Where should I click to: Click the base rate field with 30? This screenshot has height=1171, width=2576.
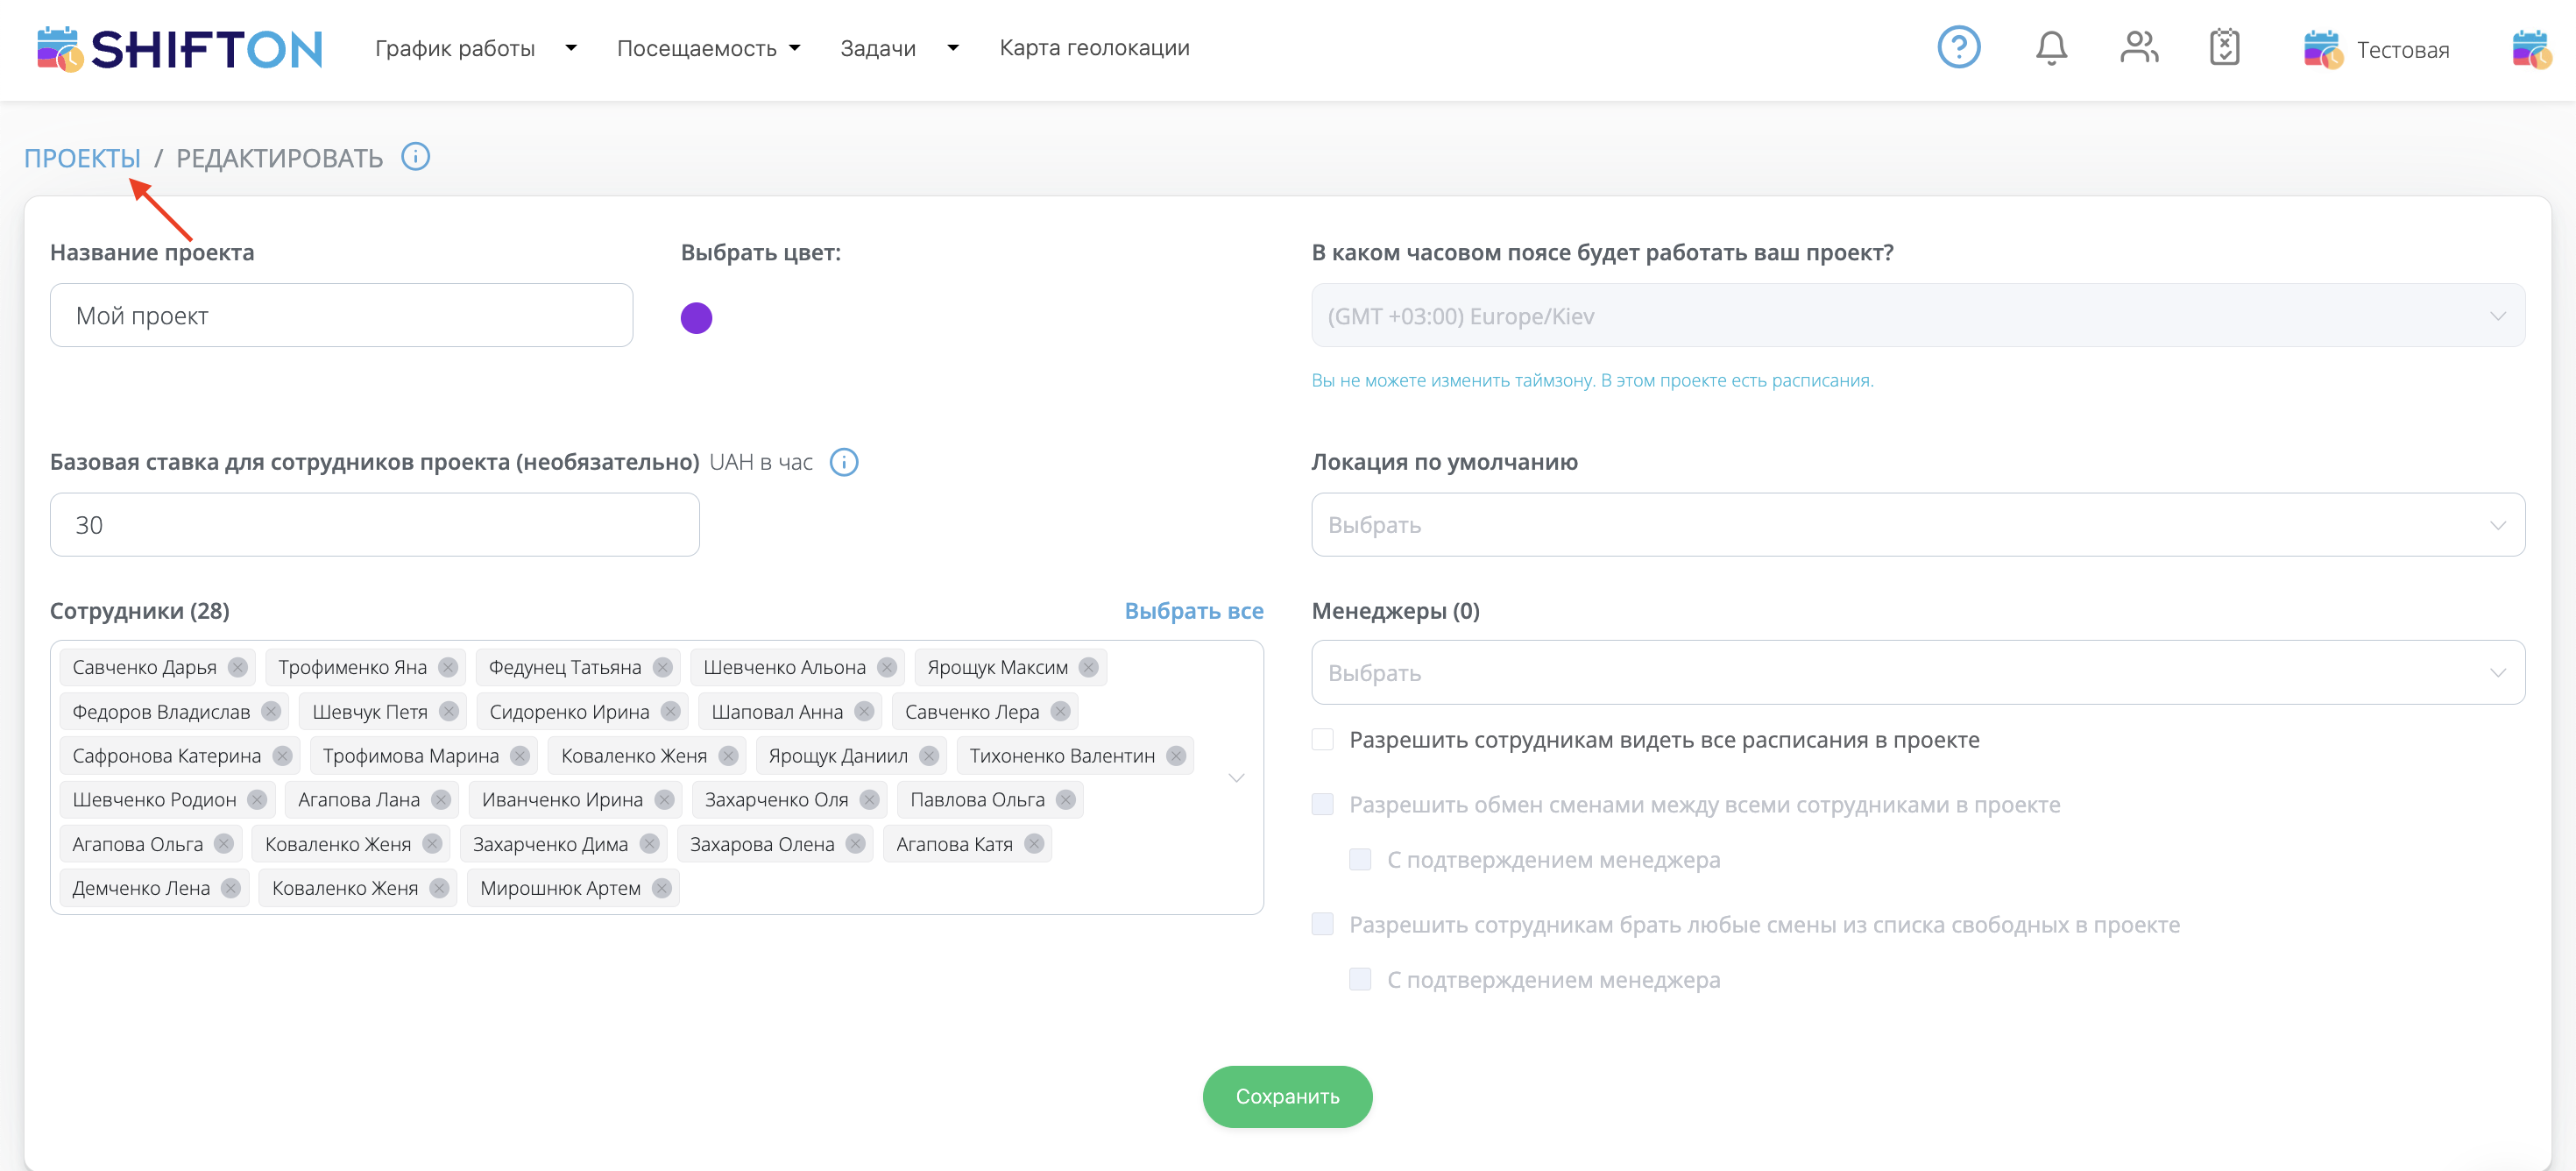tap(374, 524)
